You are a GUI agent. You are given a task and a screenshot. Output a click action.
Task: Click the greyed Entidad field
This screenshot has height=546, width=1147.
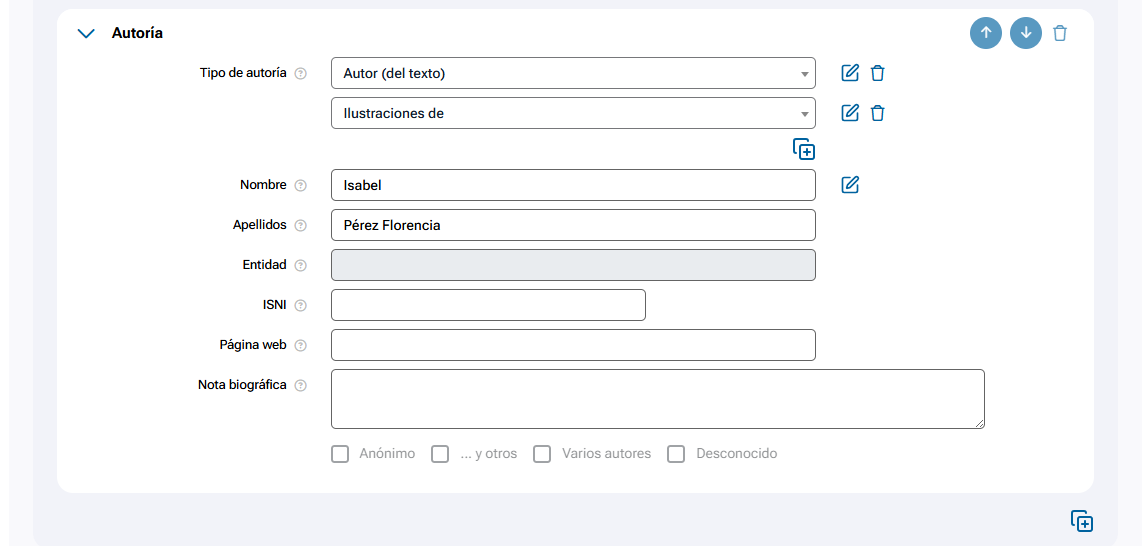click(x=573, y=265)
